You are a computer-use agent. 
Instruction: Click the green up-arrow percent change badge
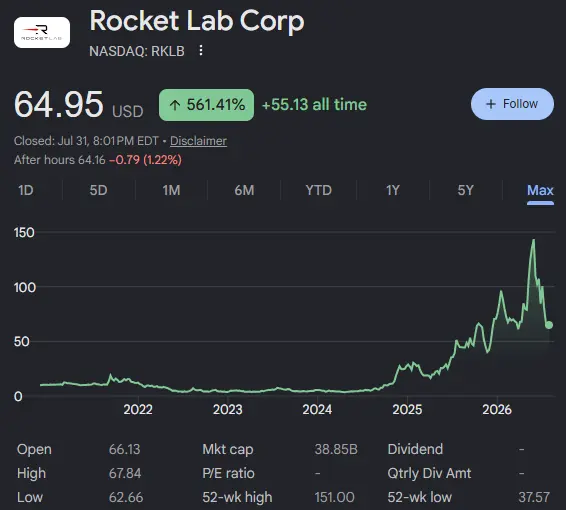point(206,105)
